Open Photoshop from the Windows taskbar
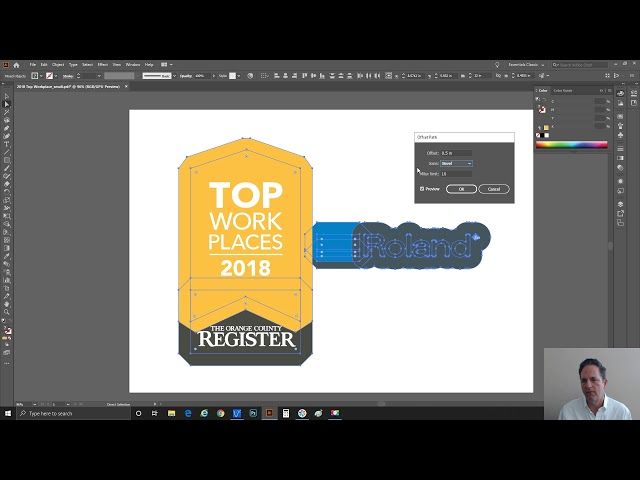The image size is (640, 480). [254, 413]
